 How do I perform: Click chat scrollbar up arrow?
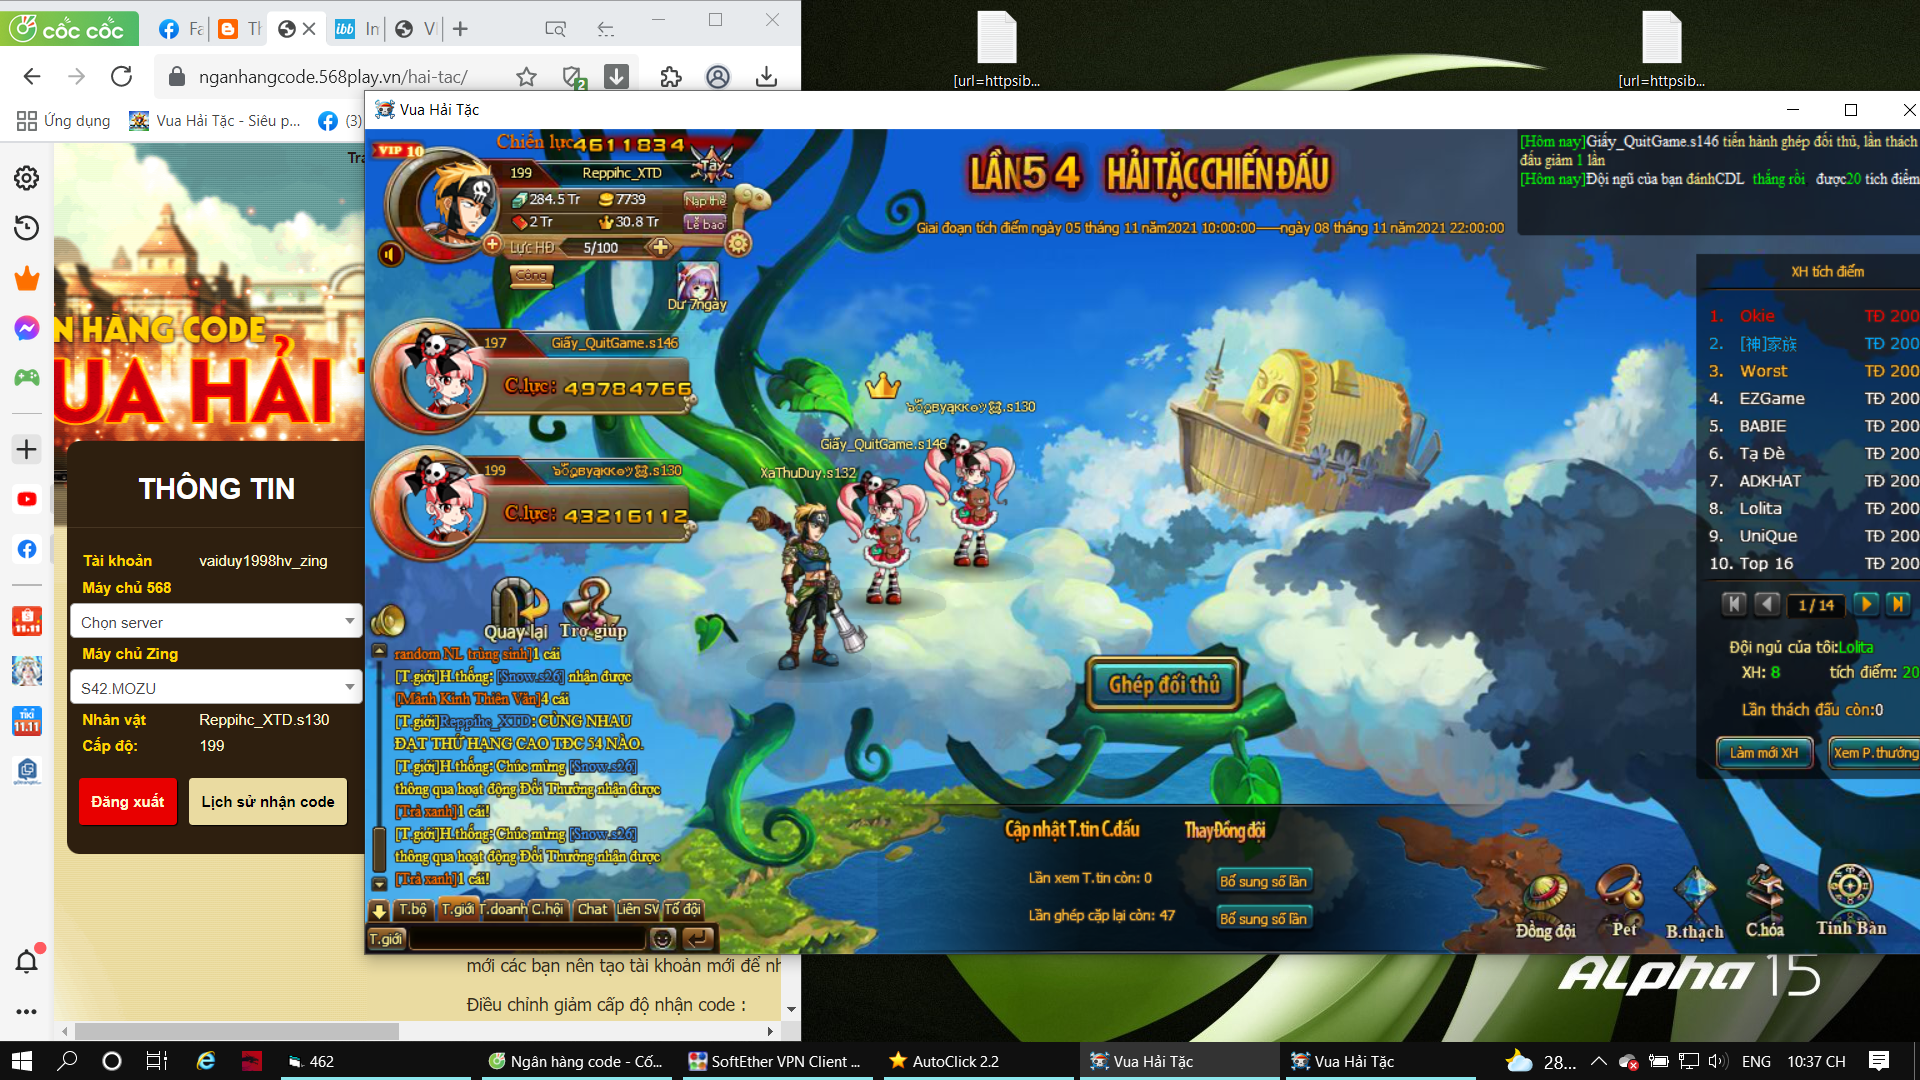click(x=379, y=651)
